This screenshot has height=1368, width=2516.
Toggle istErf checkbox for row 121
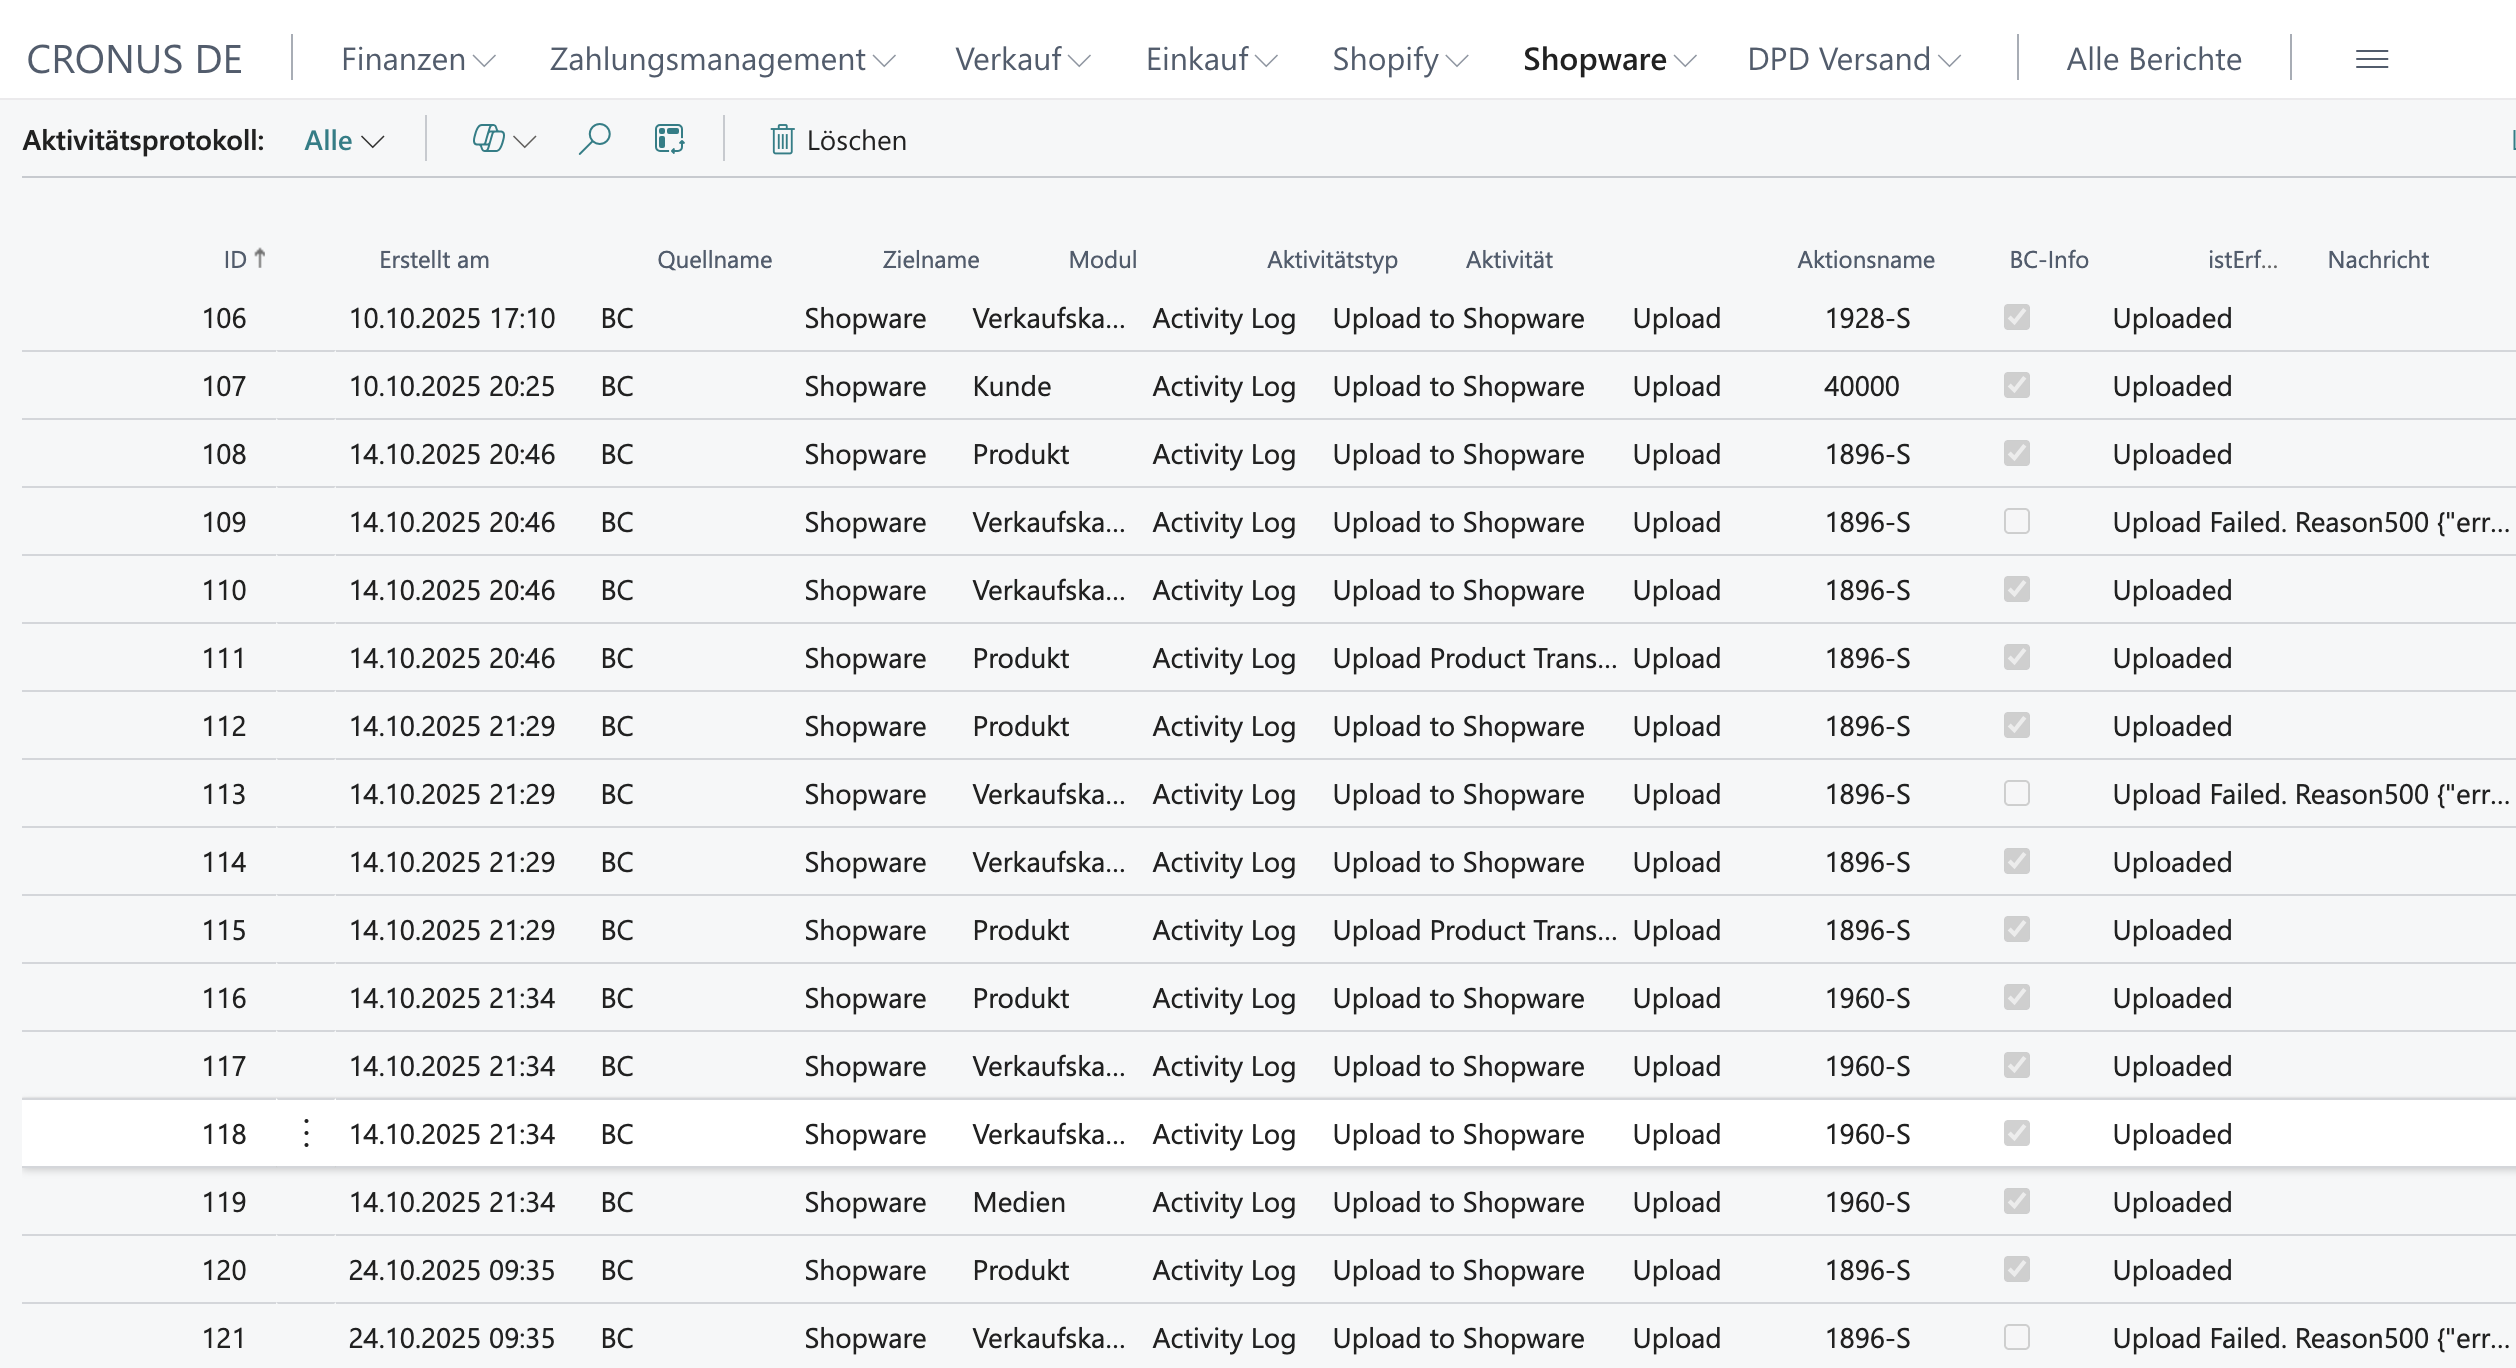(x=2017, y=1337)
